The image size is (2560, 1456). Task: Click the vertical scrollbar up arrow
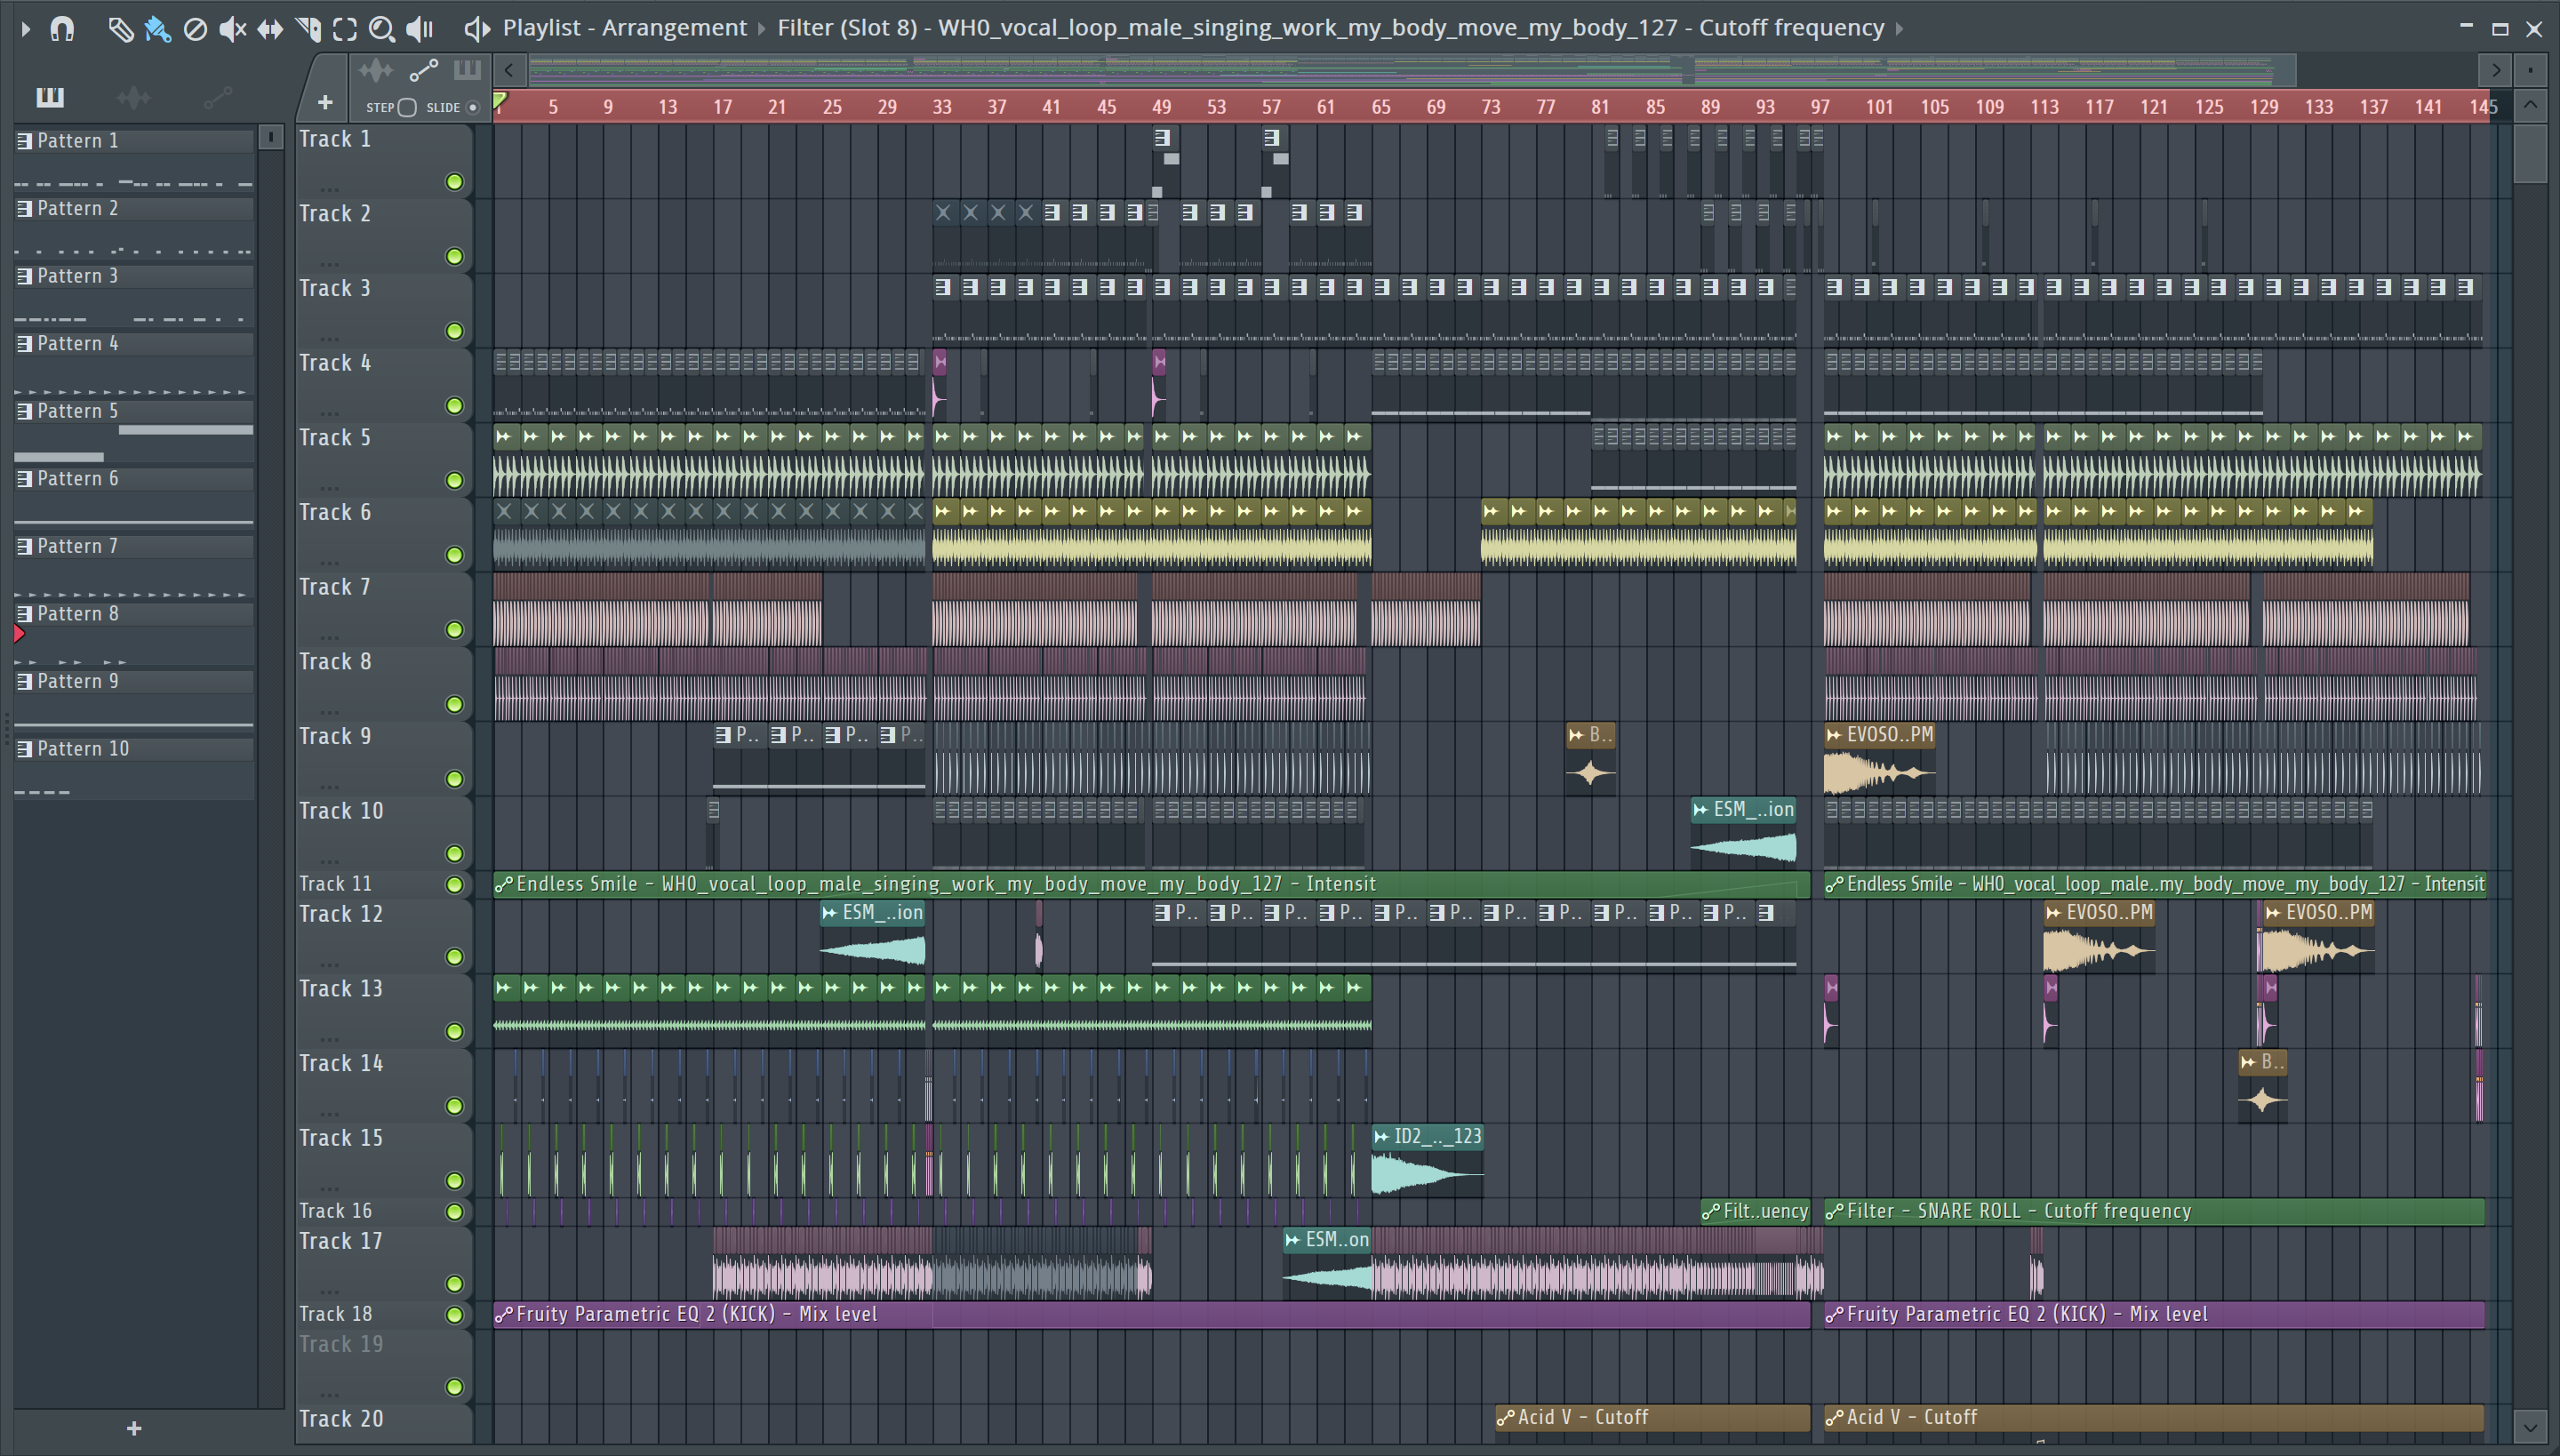(x=2530, y=105)
